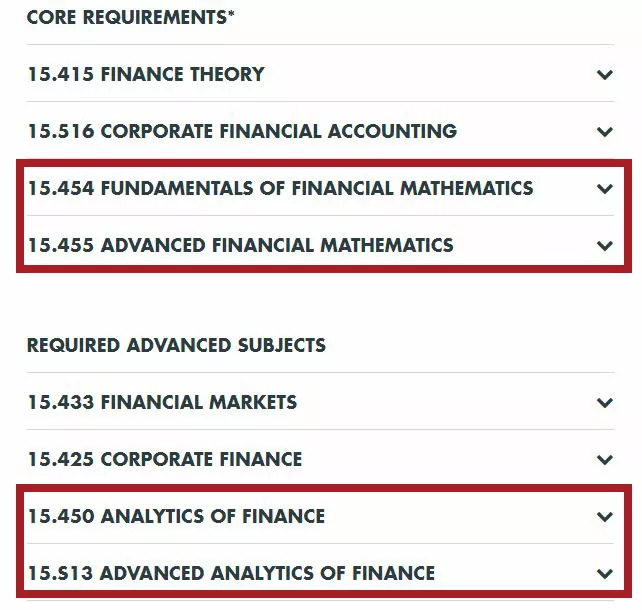The image size is (642, 610).
Task: Open the 15.415 Finance Theory title
Action: 146,74
